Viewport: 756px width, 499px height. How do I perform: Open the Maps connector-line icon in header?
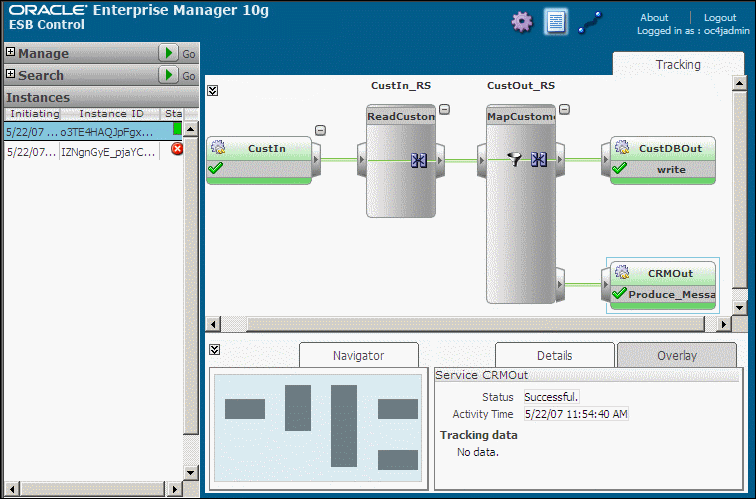coord(590,23)
